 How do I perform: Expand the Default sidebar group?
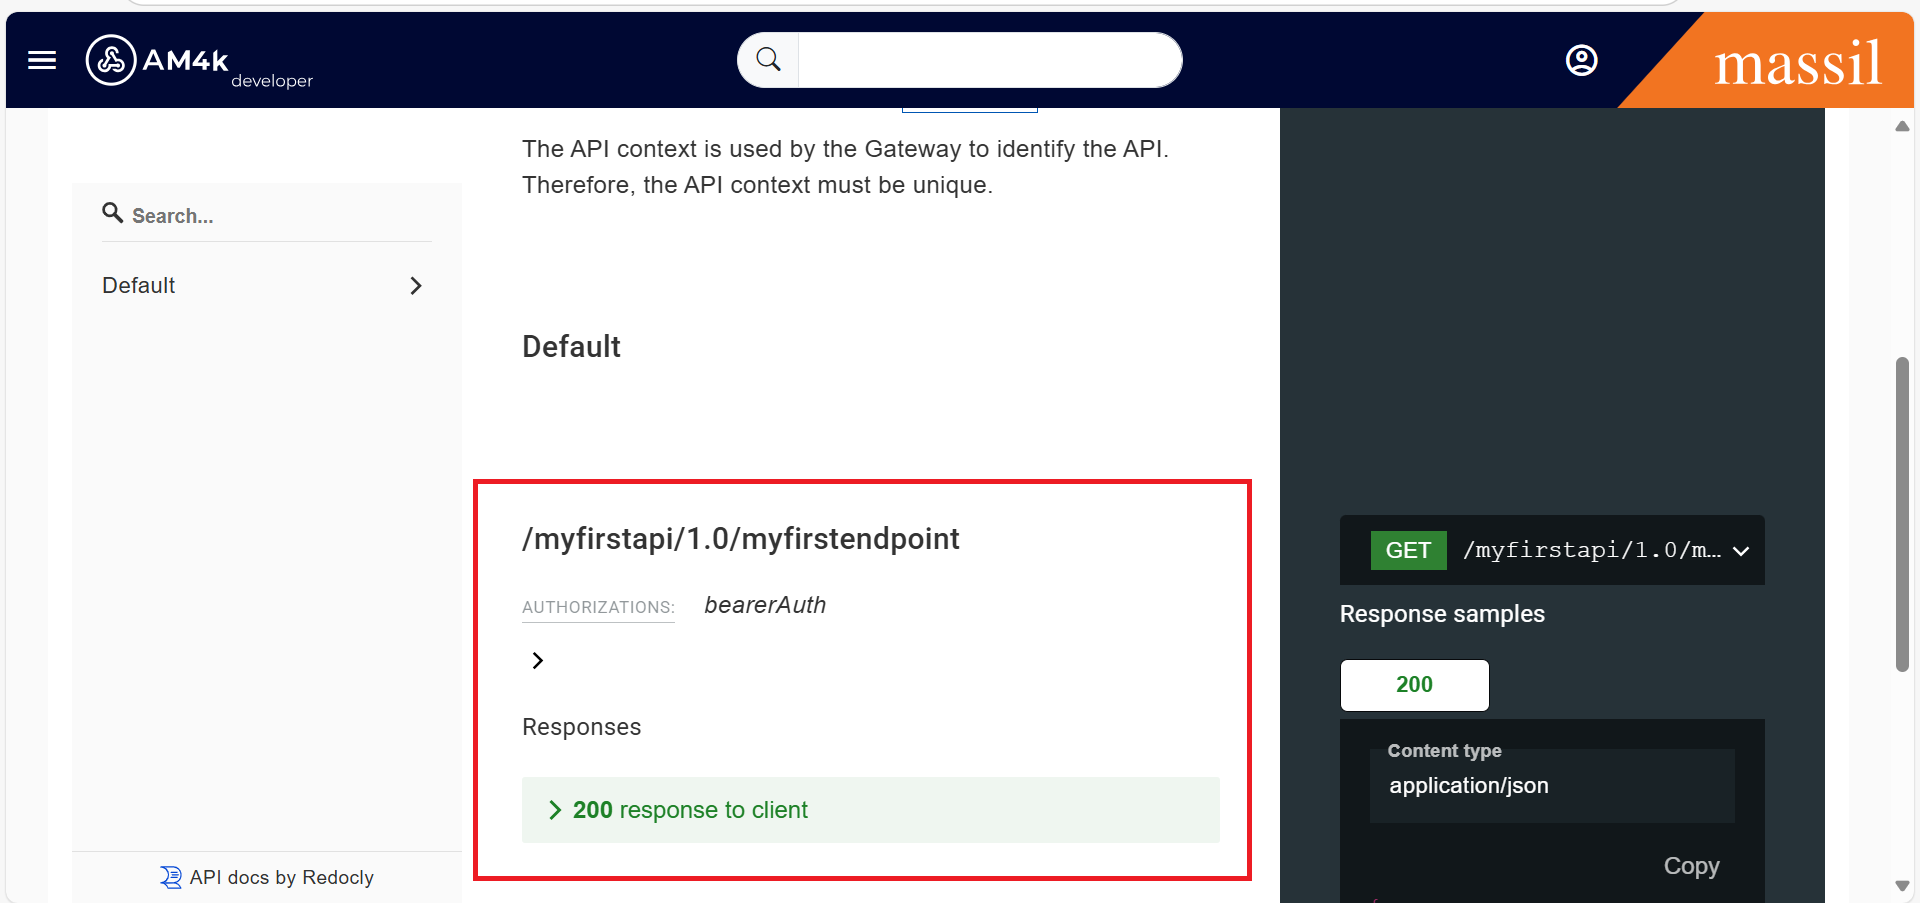pyautogui.click(x=416, y=286)
